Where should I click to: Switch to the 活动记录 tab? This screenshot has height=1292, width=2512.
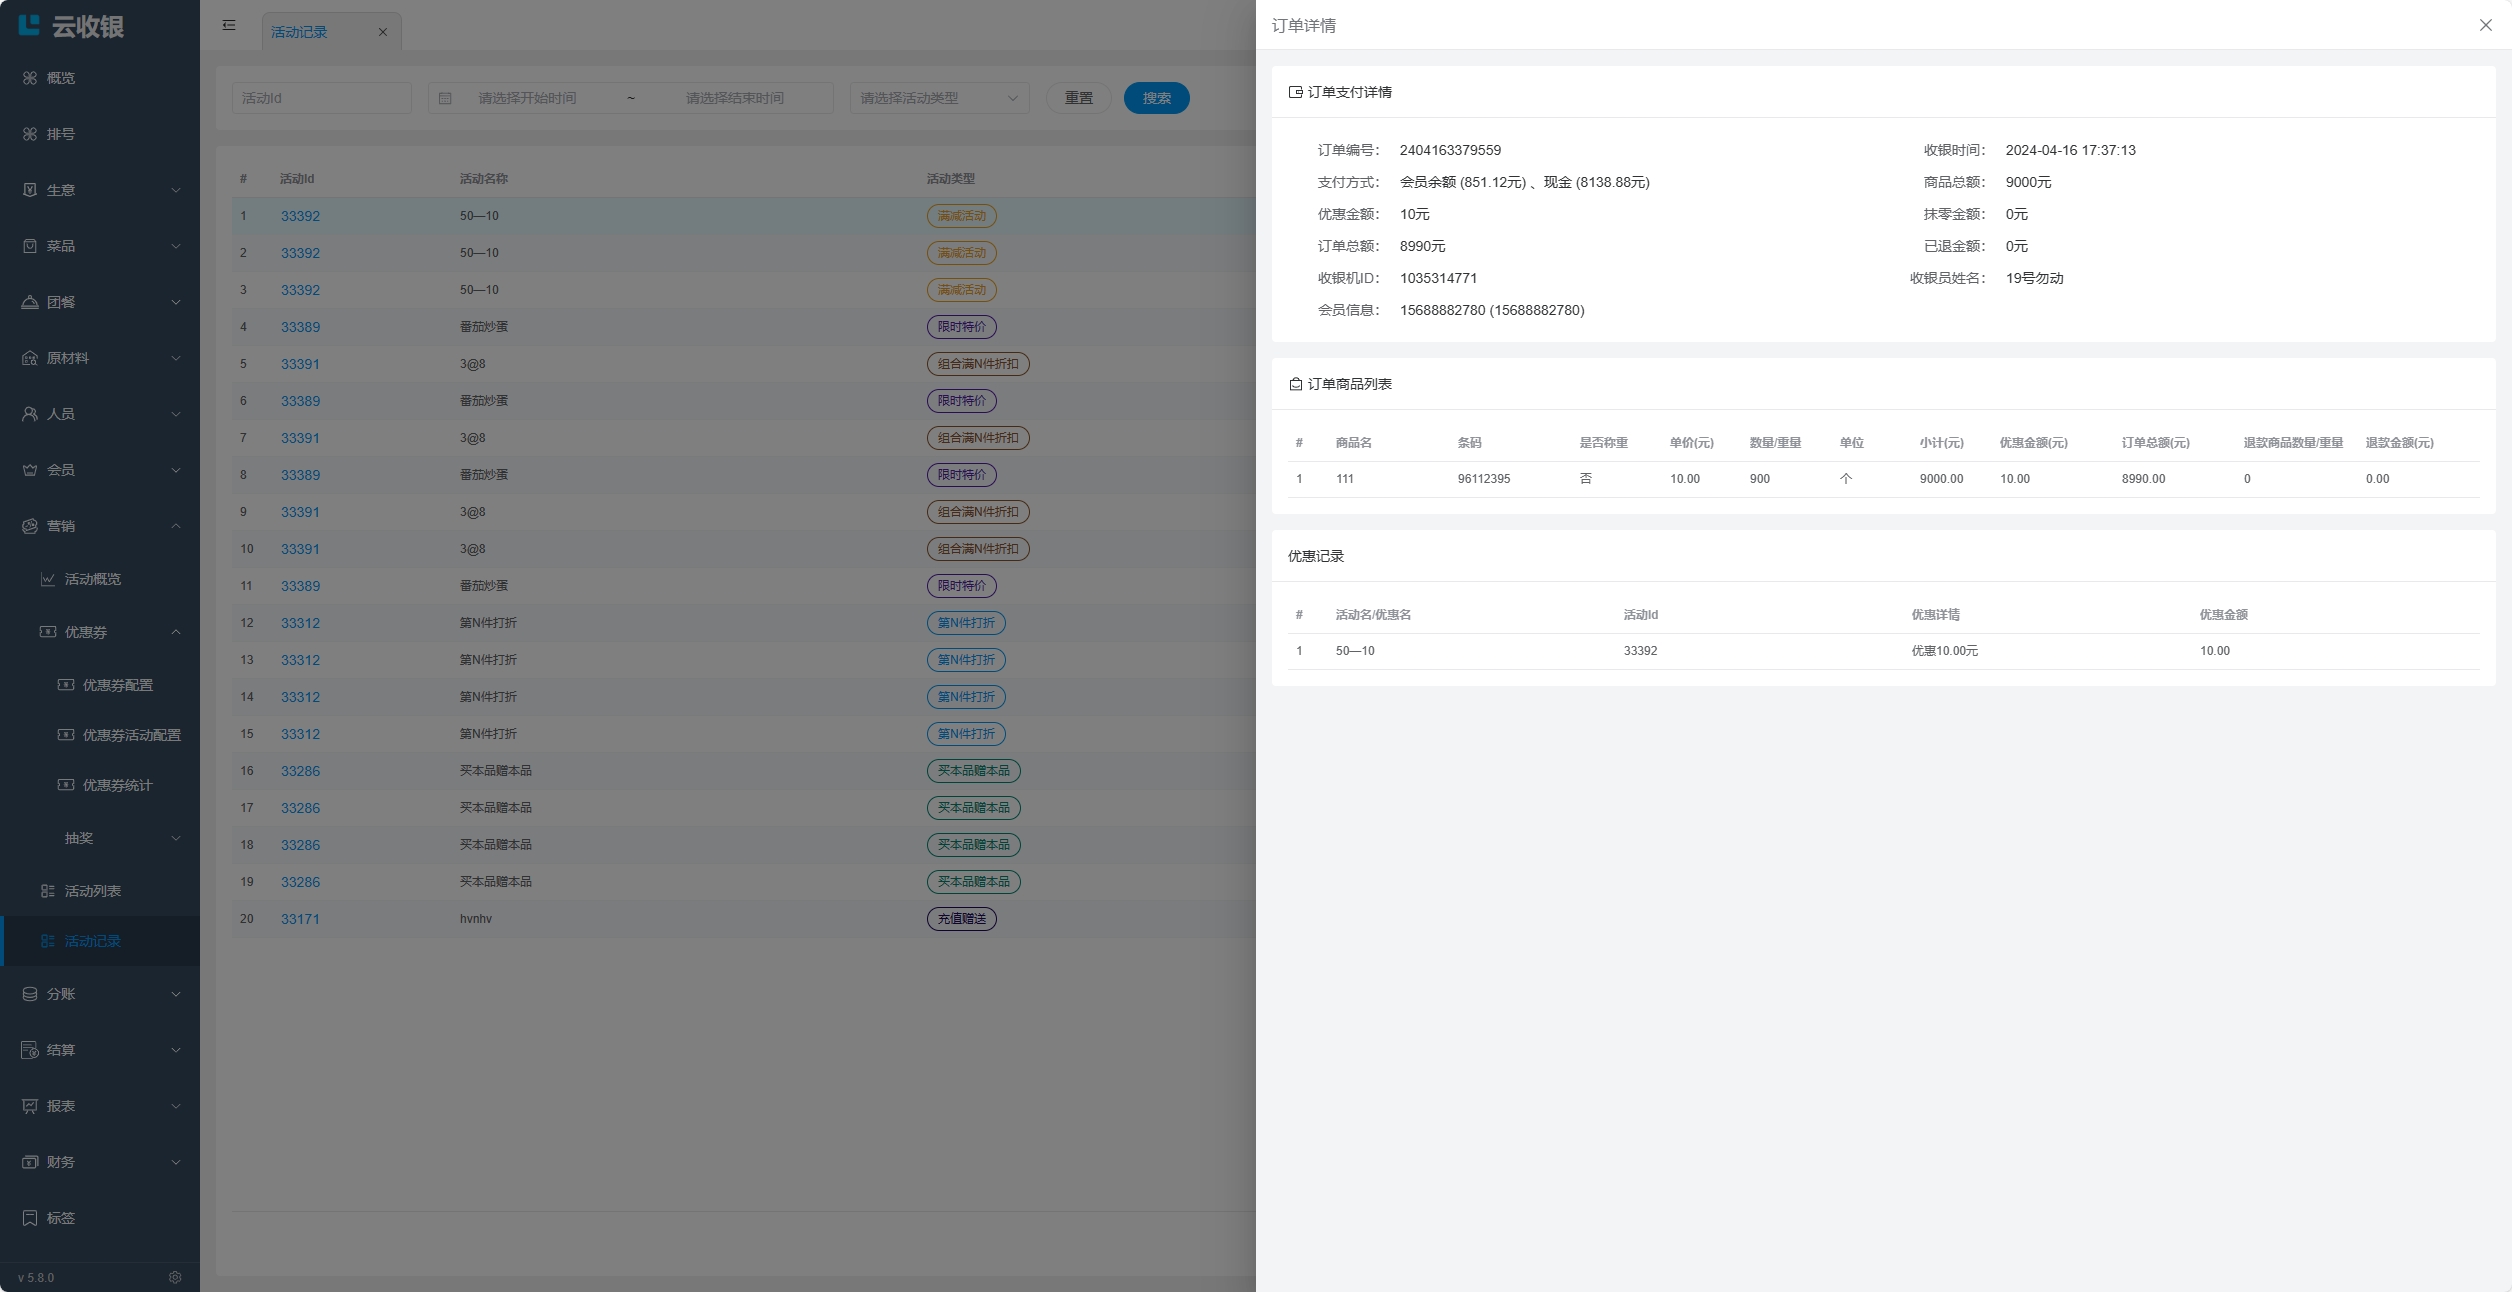(299, 32)
